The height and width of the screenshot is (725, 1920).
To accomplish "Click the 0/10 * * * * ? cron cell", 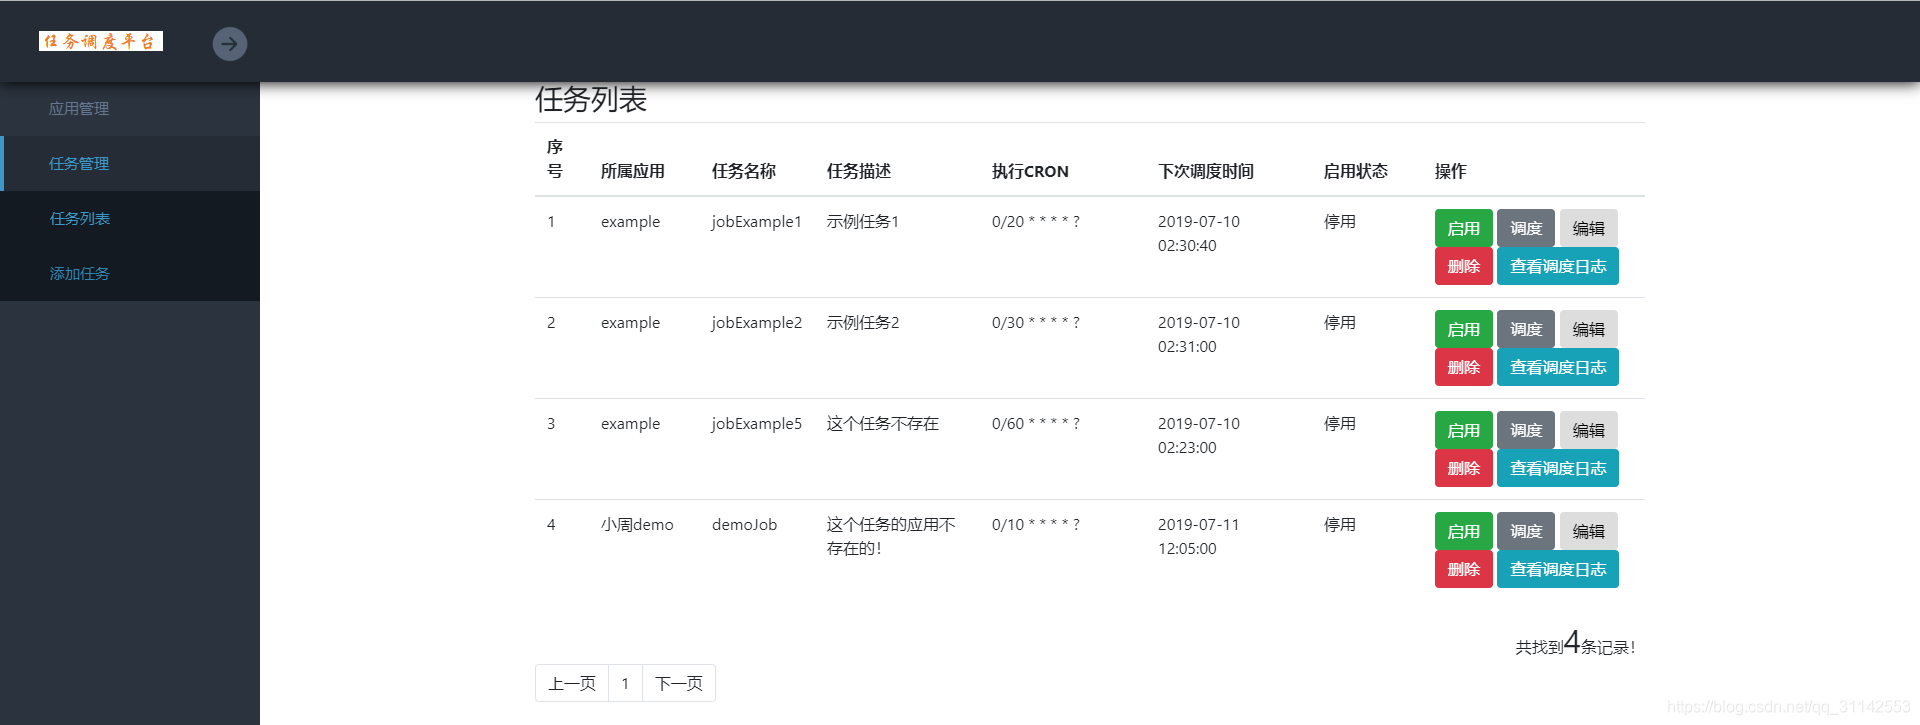I will tap(1036, 525).
